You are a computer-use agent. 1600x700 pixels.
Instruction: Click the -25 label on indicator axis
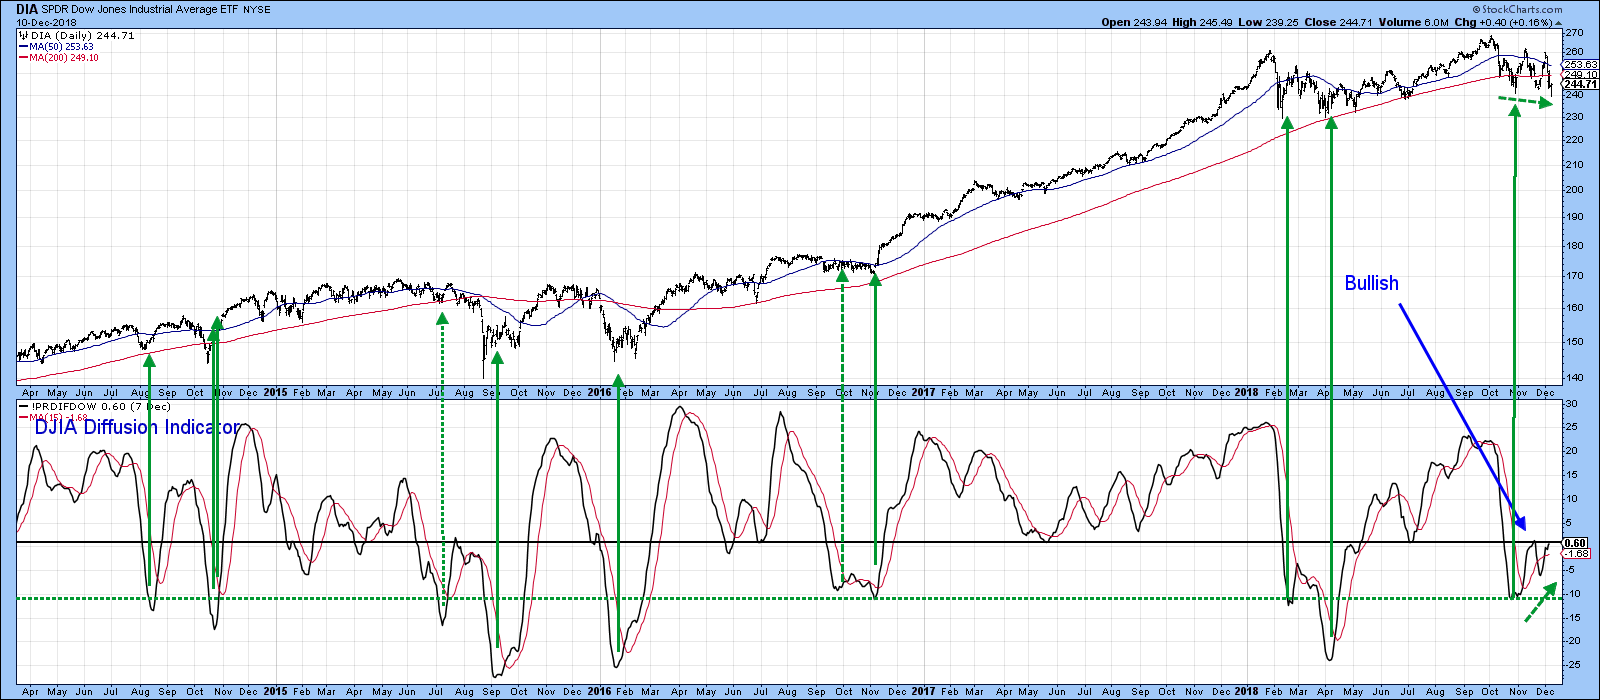click(x=1571, y=665)
